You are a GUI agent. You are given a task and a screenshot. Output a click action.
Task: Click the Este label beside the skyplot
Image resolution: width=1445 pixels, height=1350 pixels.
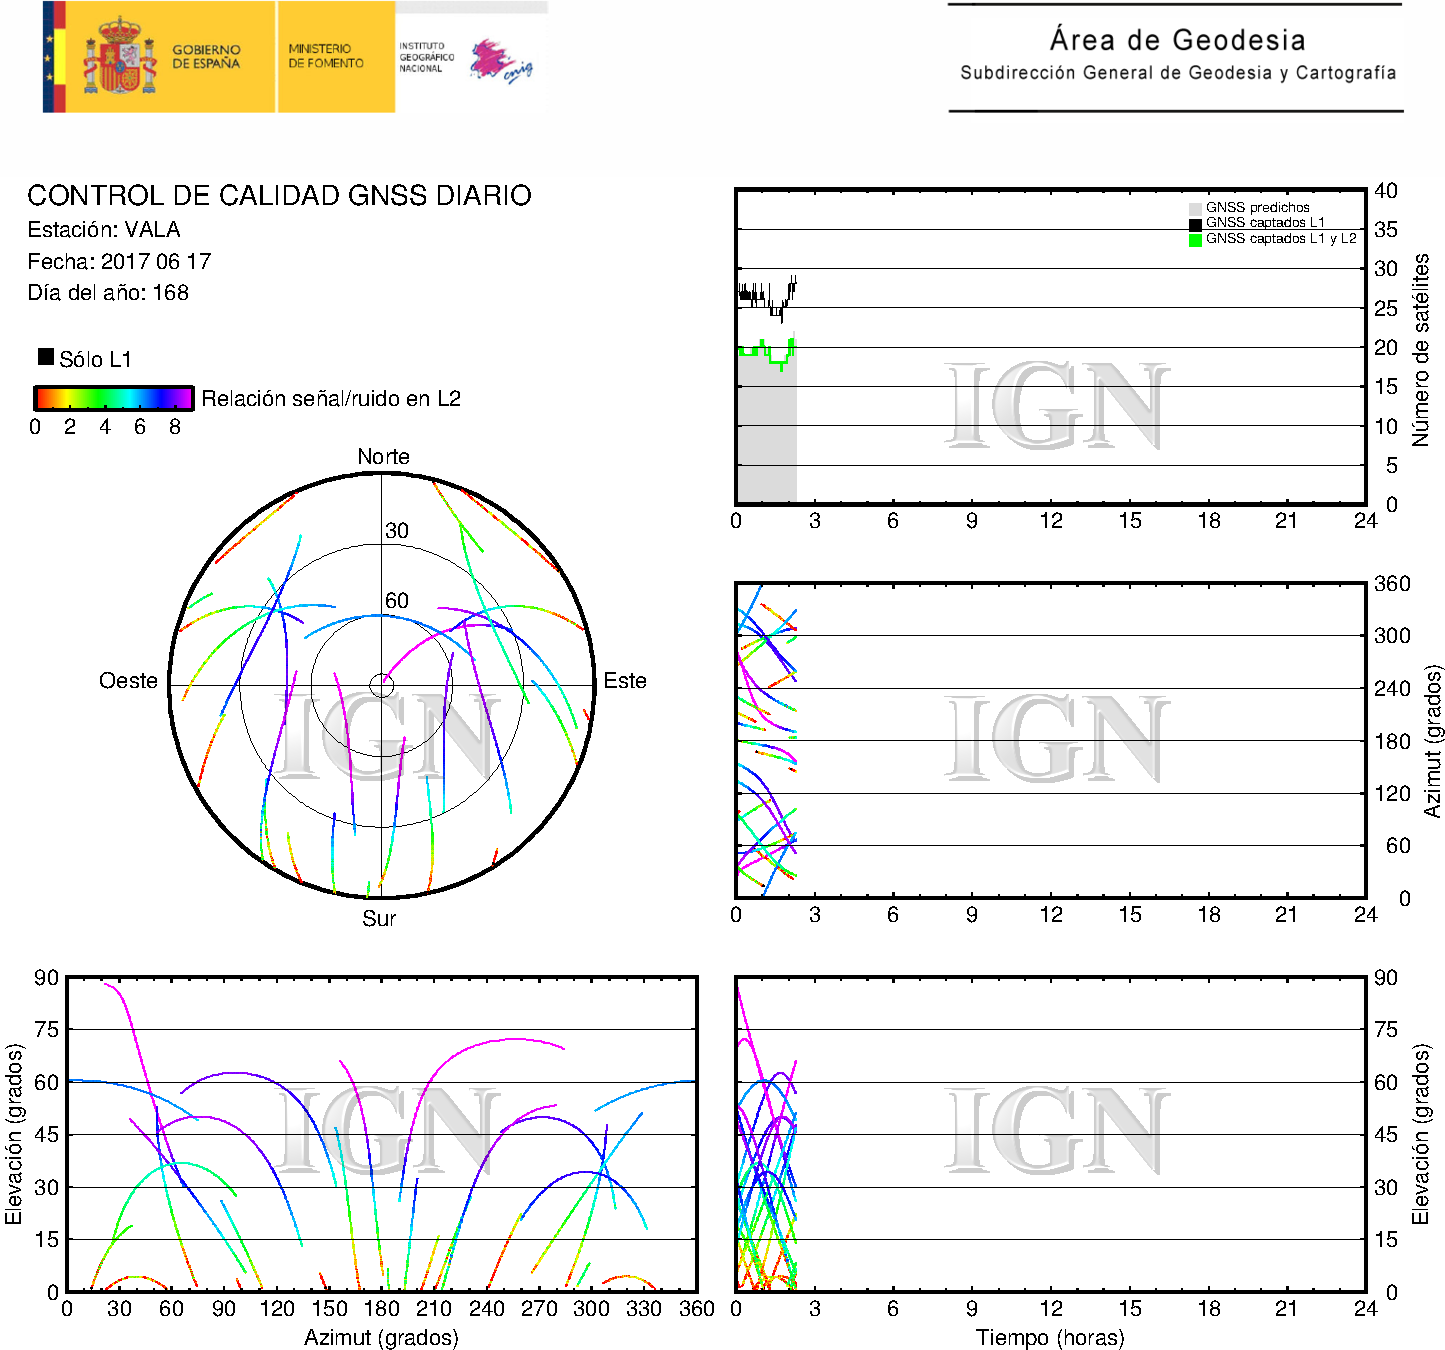(x=625, y=681)
